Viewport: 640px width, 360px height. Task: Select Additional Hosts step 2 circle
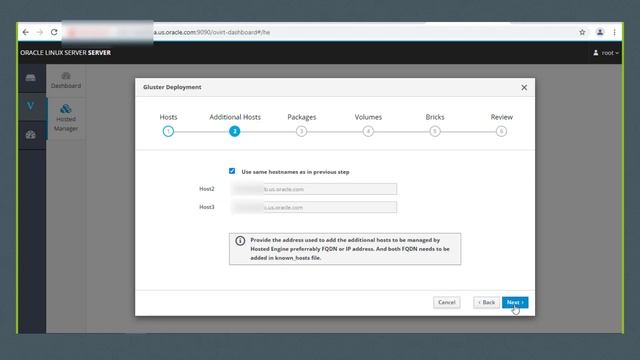235,131
